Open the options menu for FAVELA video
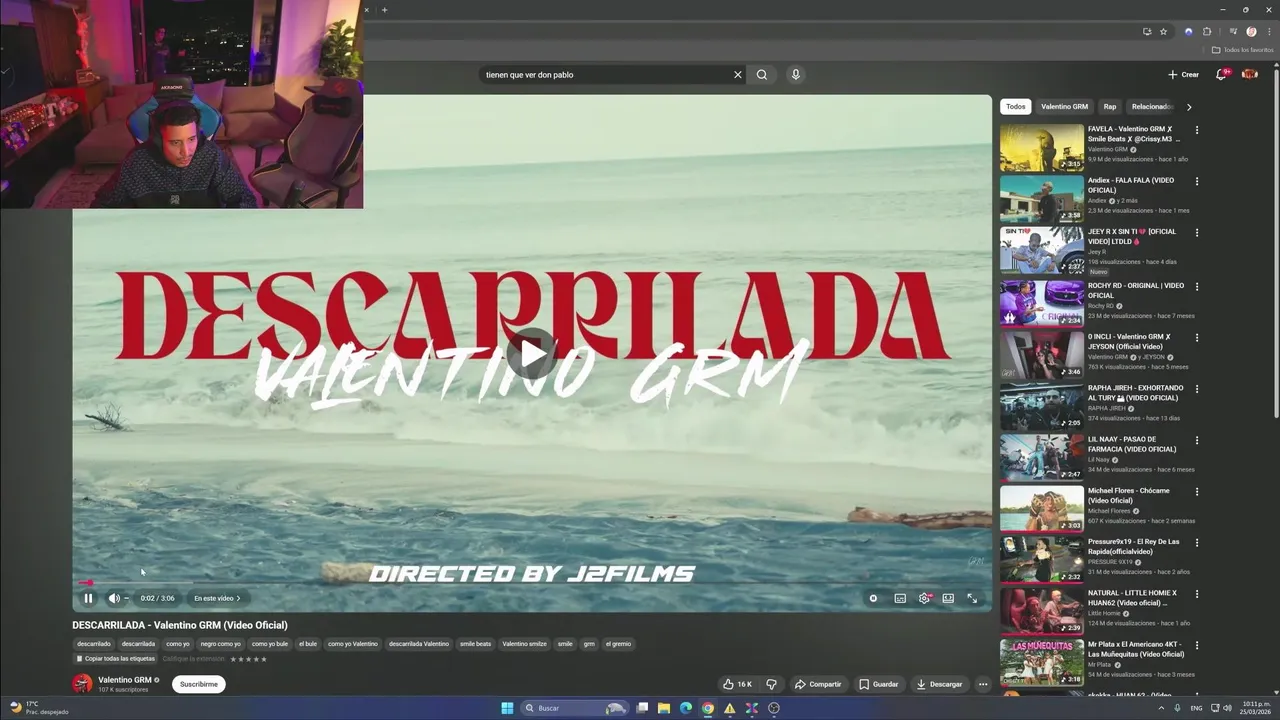The width and height of the screenshot is (1280, 720). click(x=1197, y=130)
